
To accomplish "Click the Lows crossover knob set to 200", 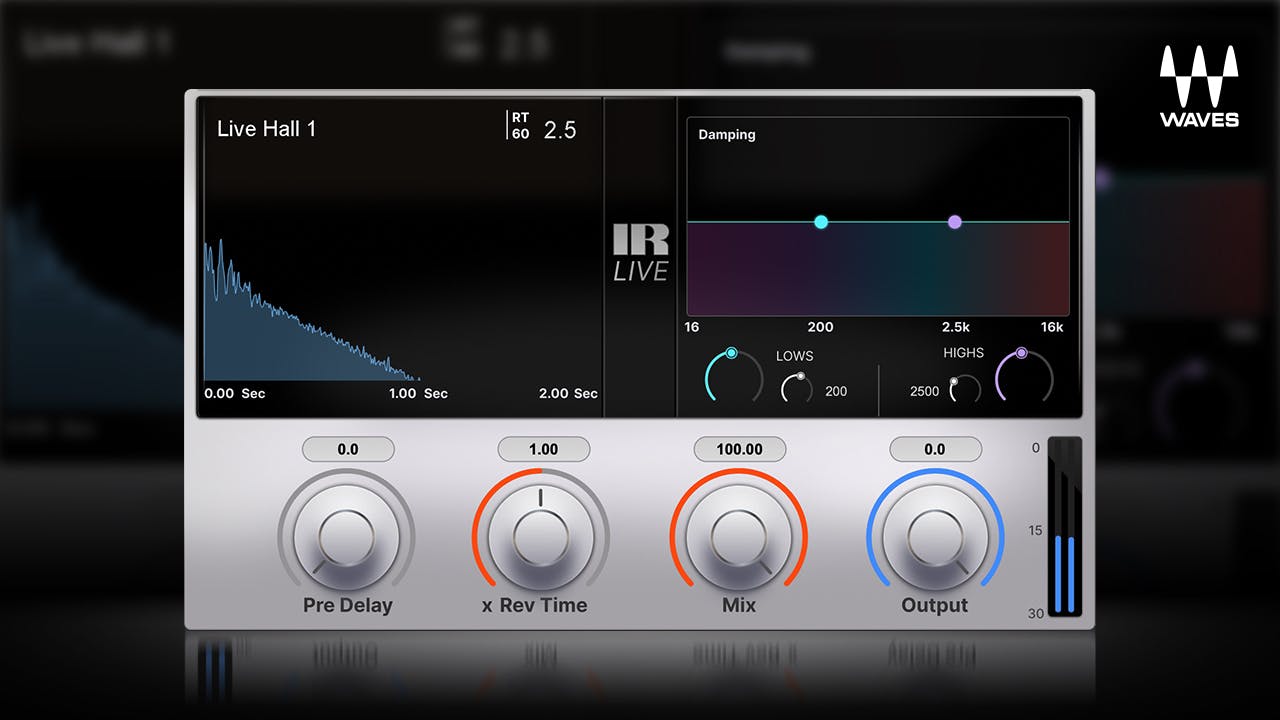I will [x=797, y=388].
